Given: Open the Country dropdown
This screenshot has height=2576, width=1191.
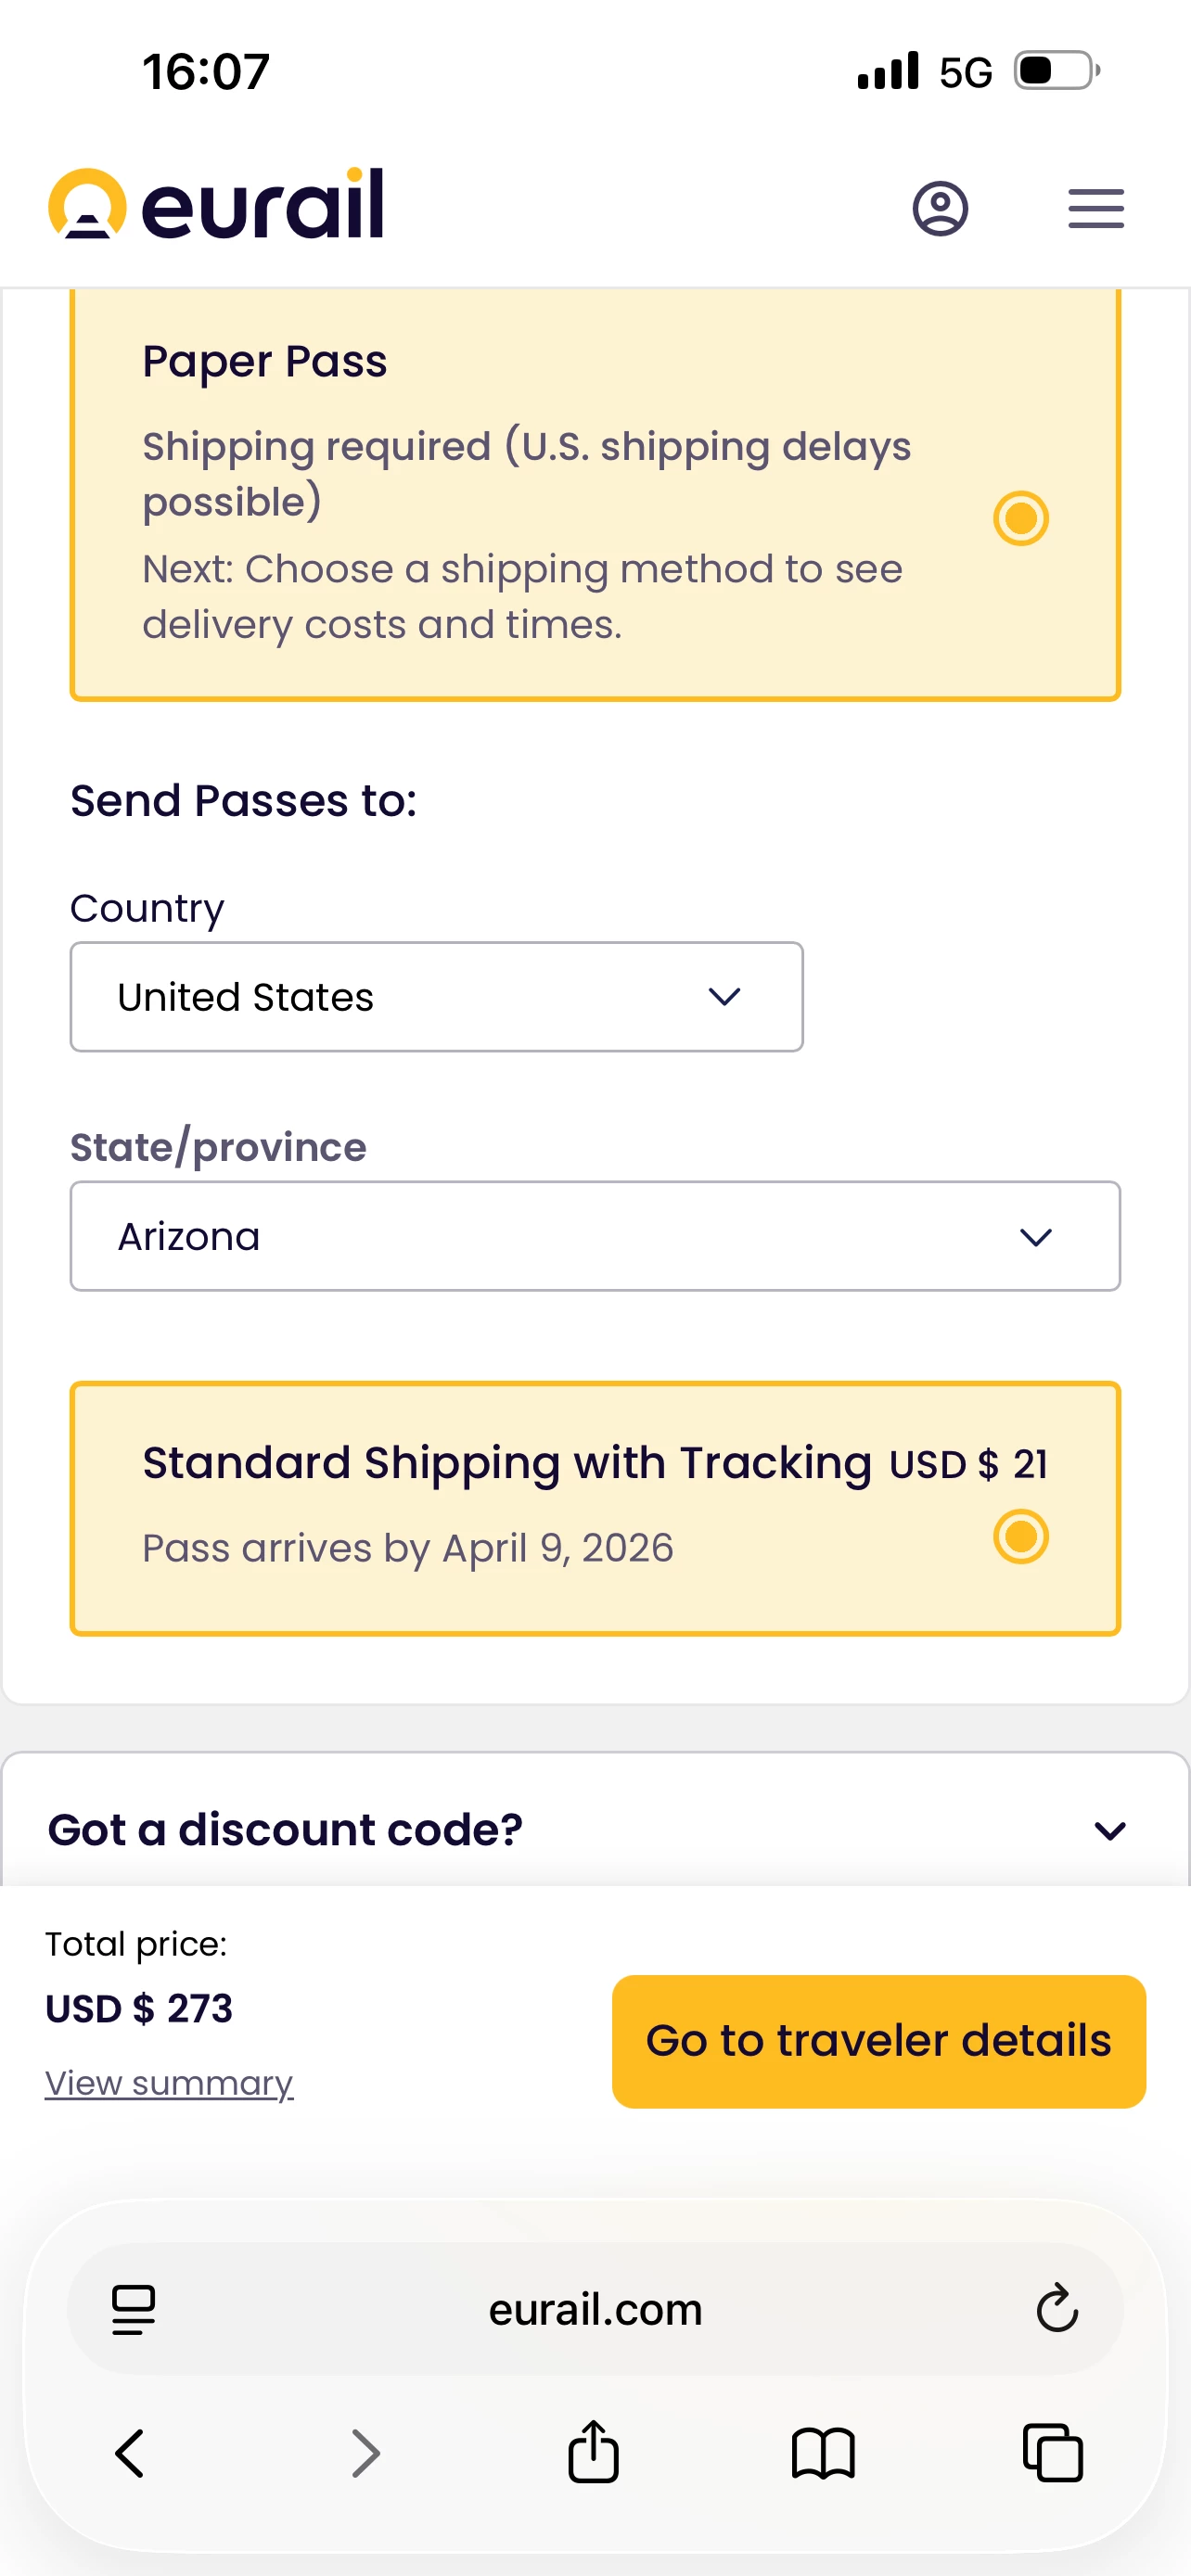Looking at the screenshot, I should coord(436,997).
